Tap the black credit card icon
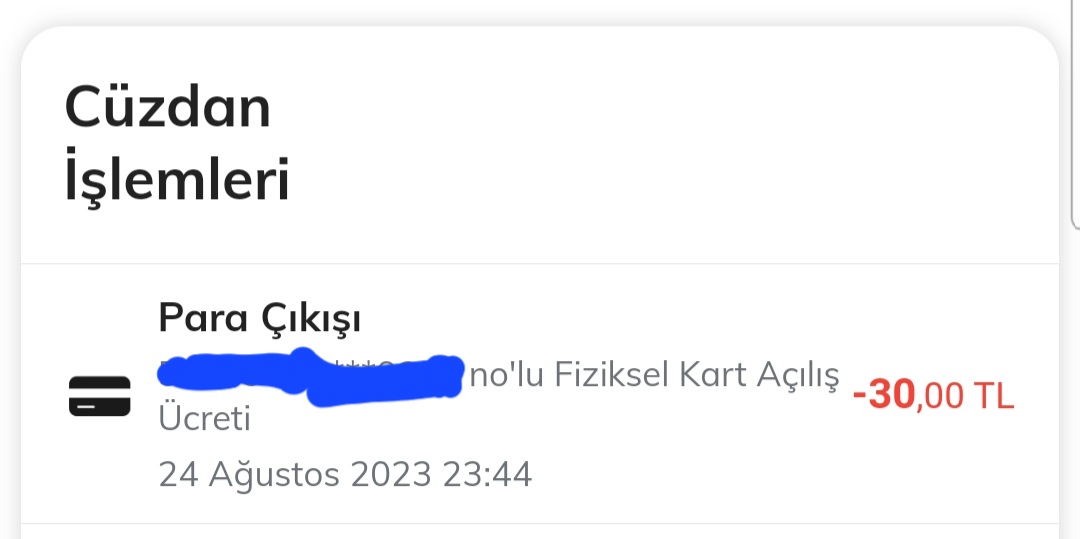The height and width of the screenshot is (539, 1080). click(x=99, y=396)
